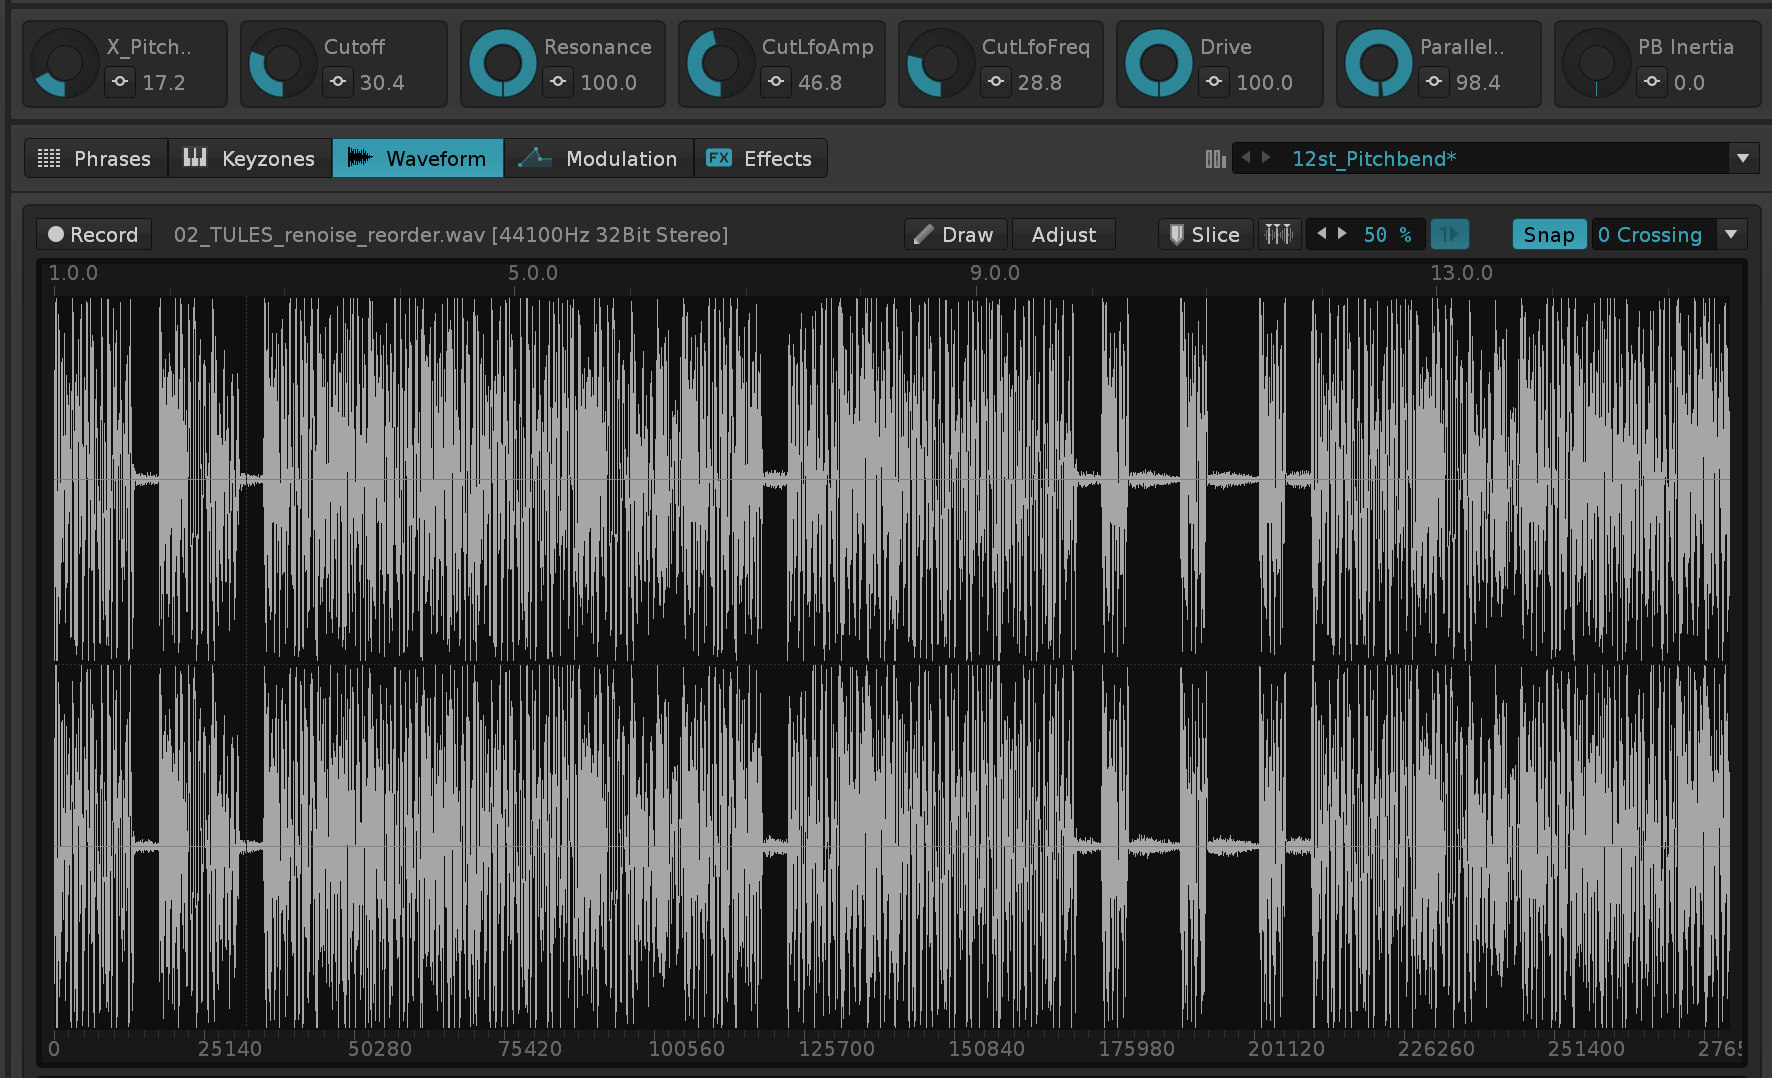Click the auto-slice transients icon
This screenshot has height=1078, width=1772.
1279,234
